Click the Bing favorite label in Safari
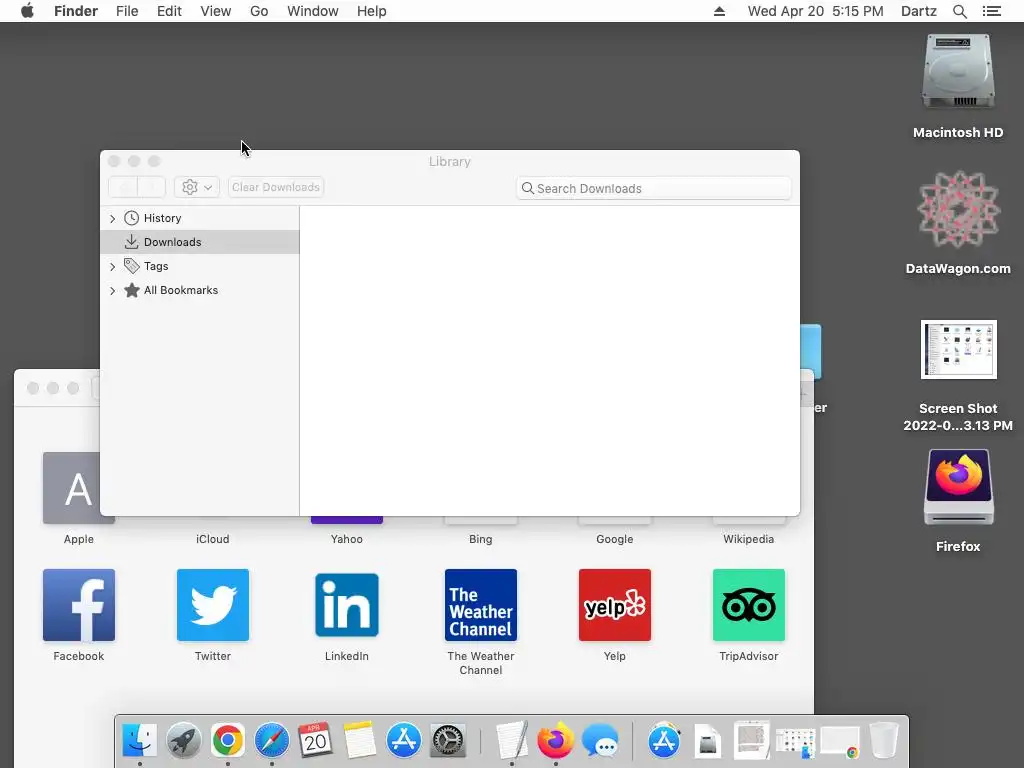This screenshot has width=1024, height=768. (x=481, y=539)
